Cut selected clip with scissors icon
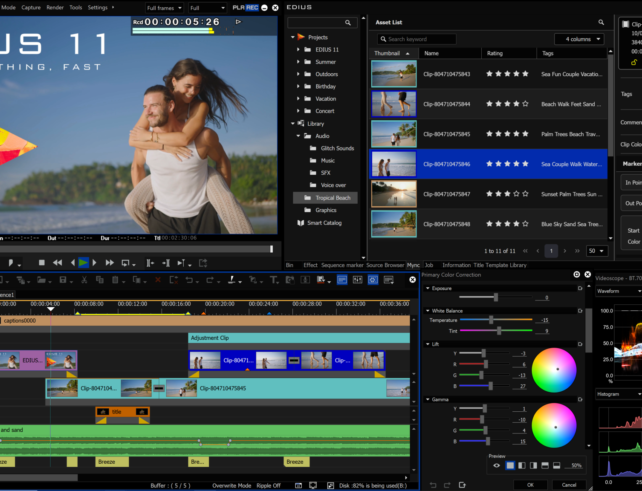 click(x=84, y=280)
